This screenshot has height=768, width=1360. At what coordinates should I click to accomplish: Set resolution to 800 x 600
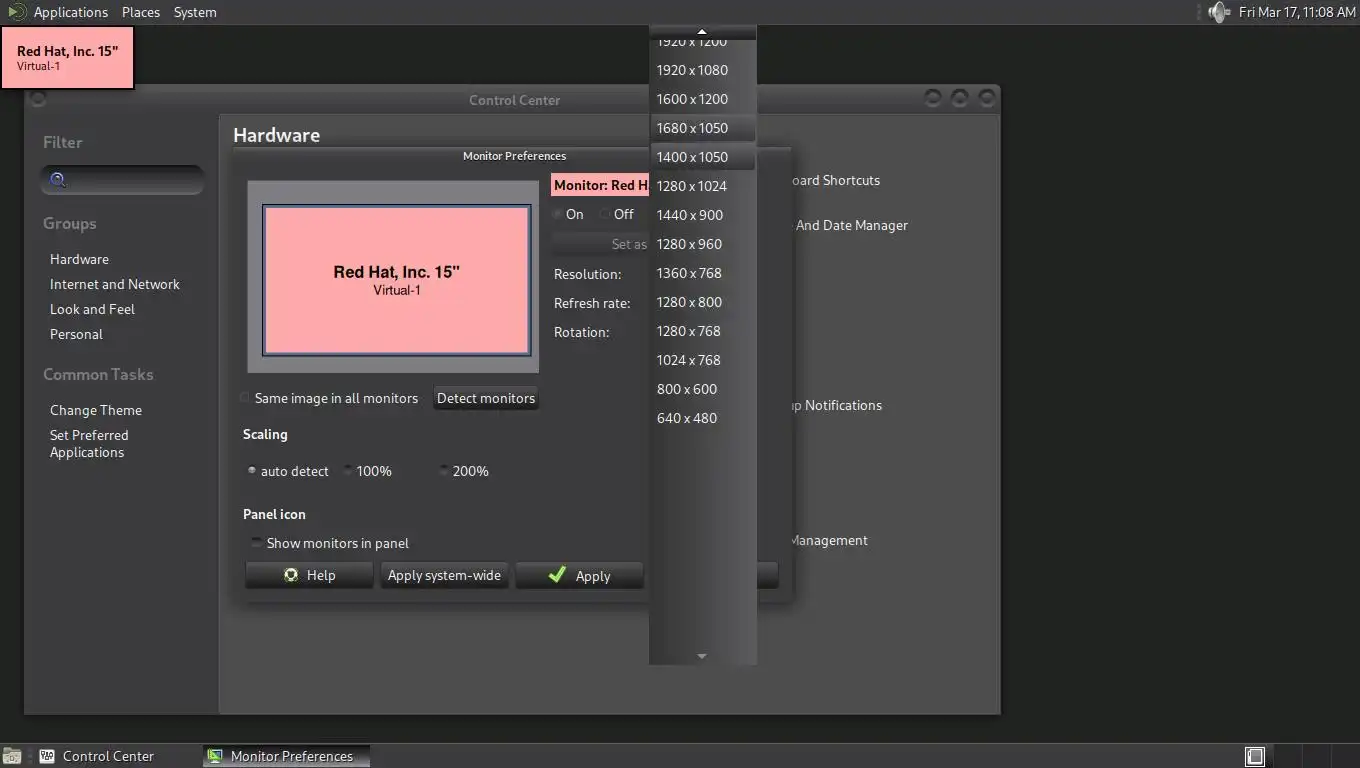coord(703,389)
